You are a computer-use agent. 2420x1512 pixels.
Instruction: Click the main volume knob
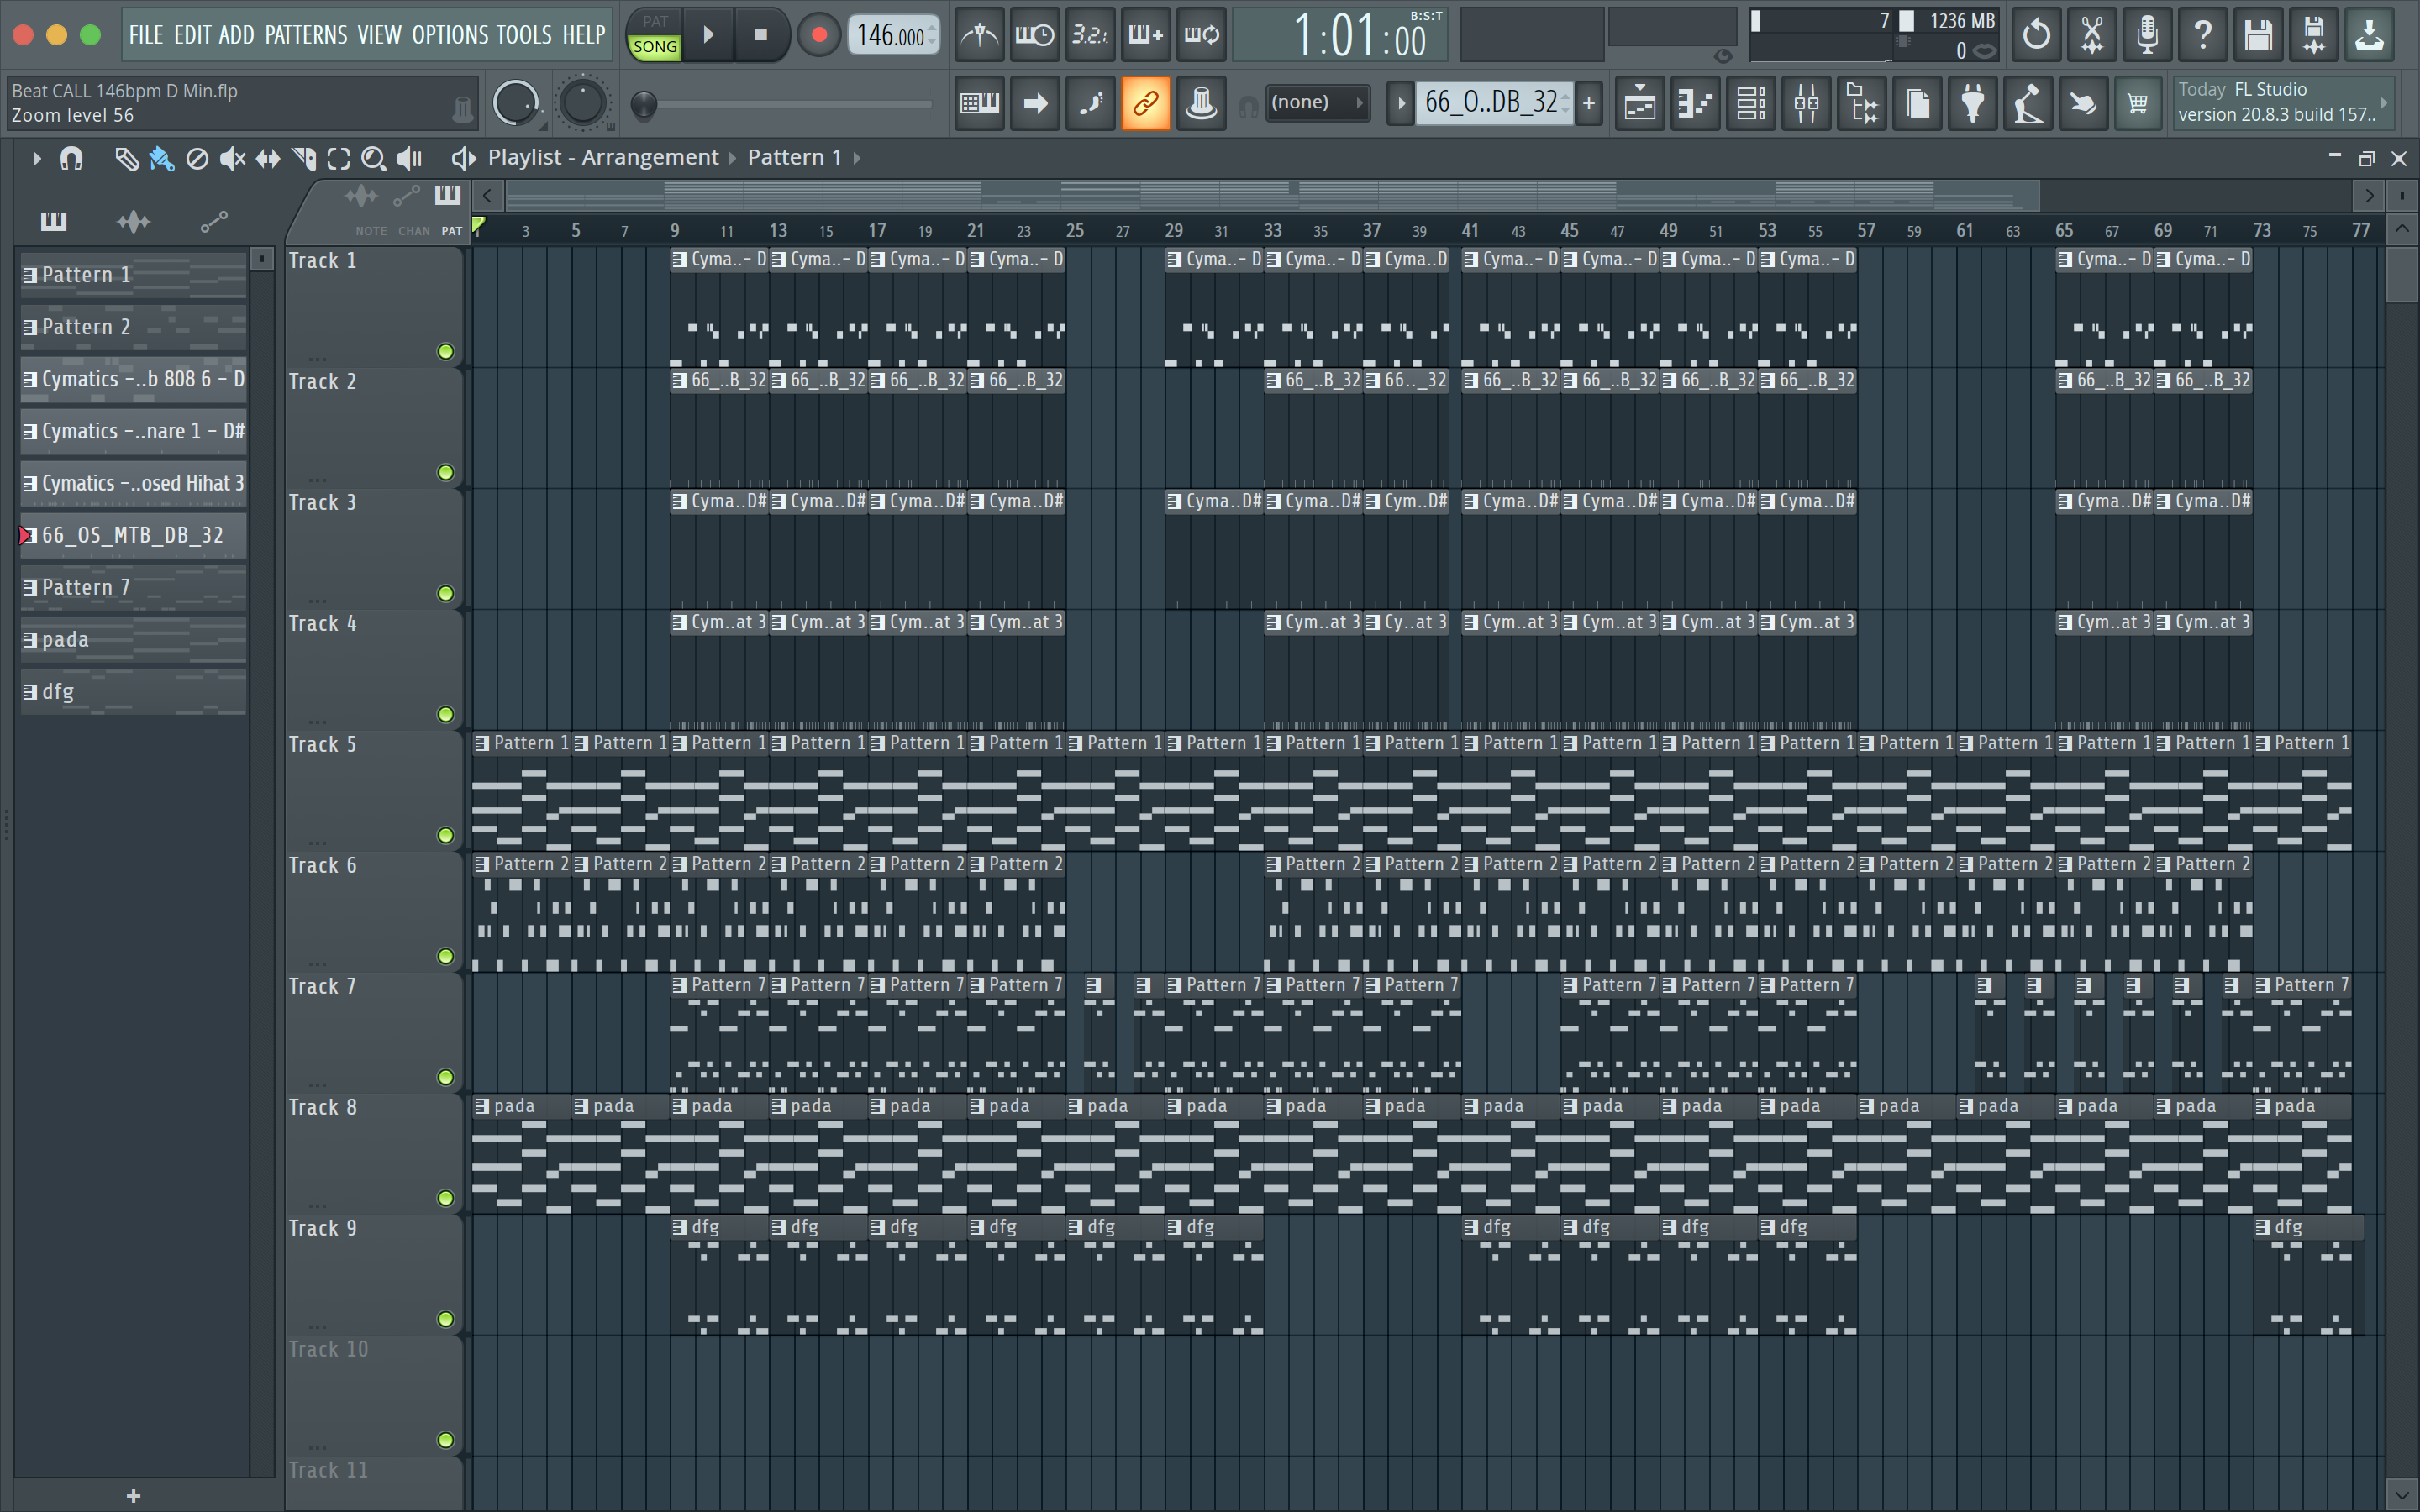[516, 103]
